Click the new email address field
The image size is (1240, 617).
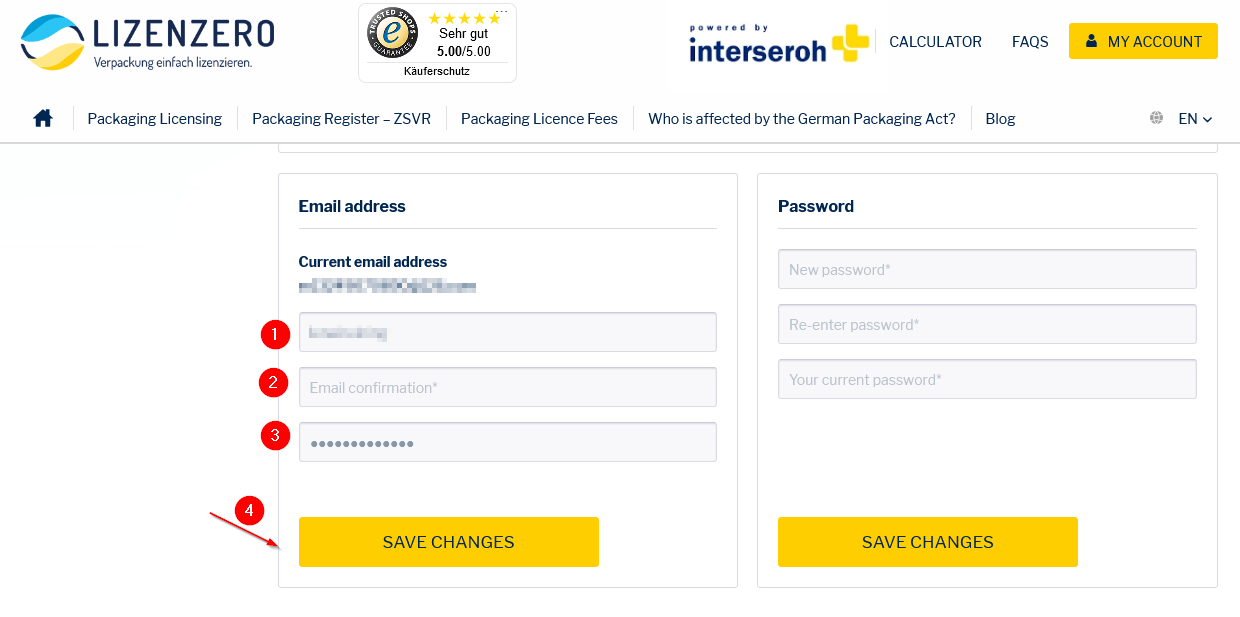tap(508, 332)
